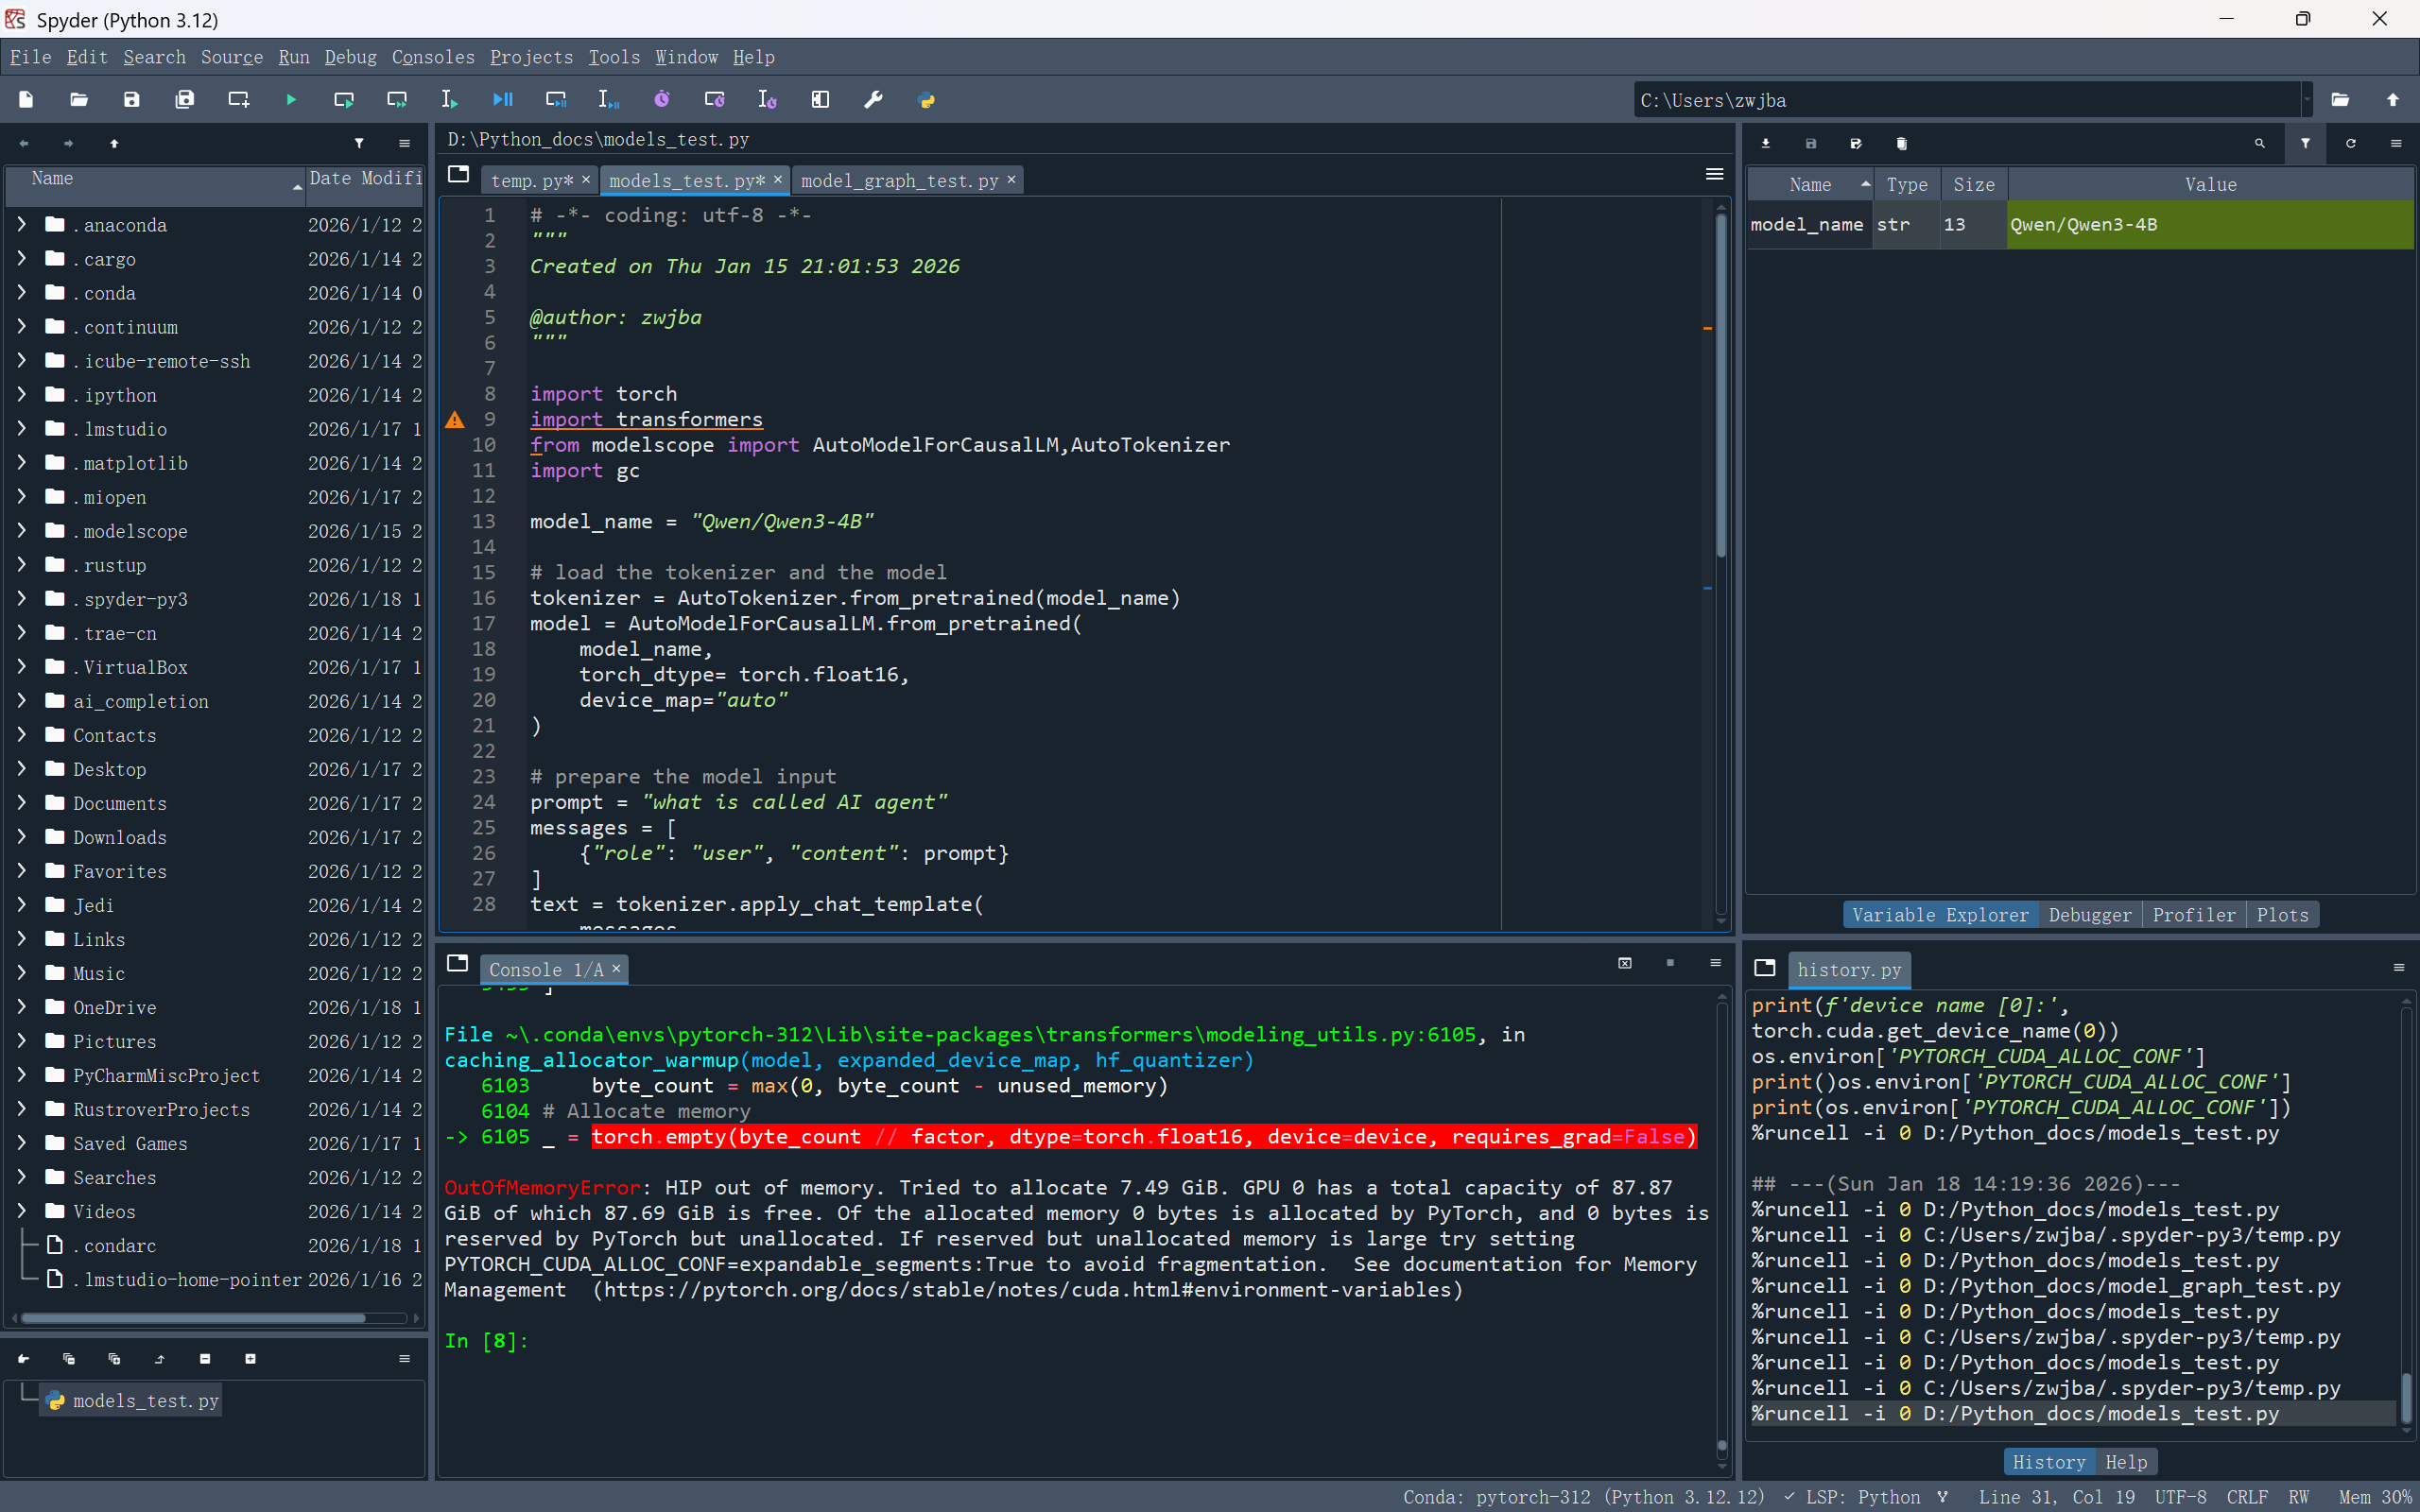The height and width of the screenshot is (1512, 2420).
Task: Click the Debug file play-pause icon
Action: (x=502, y=100)
